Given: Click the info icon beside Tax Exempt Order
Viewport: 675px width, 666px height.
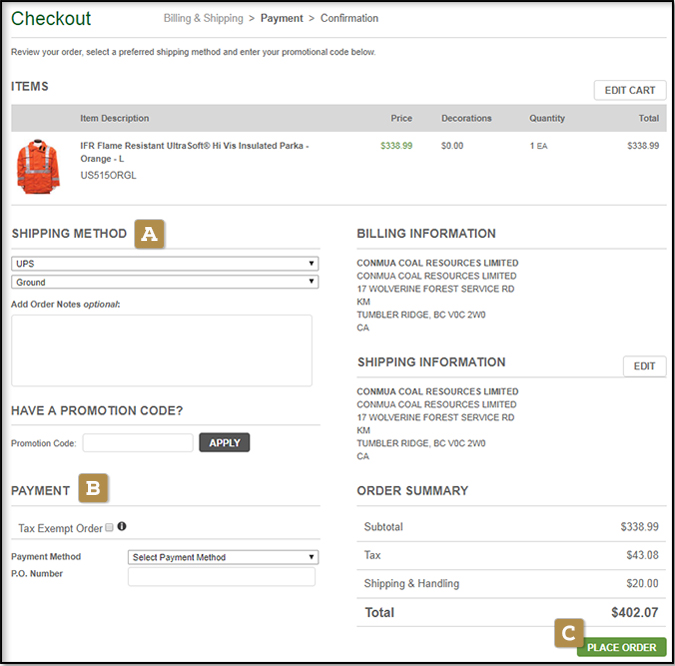Looking at the screenshot, I should pos(122,526).
